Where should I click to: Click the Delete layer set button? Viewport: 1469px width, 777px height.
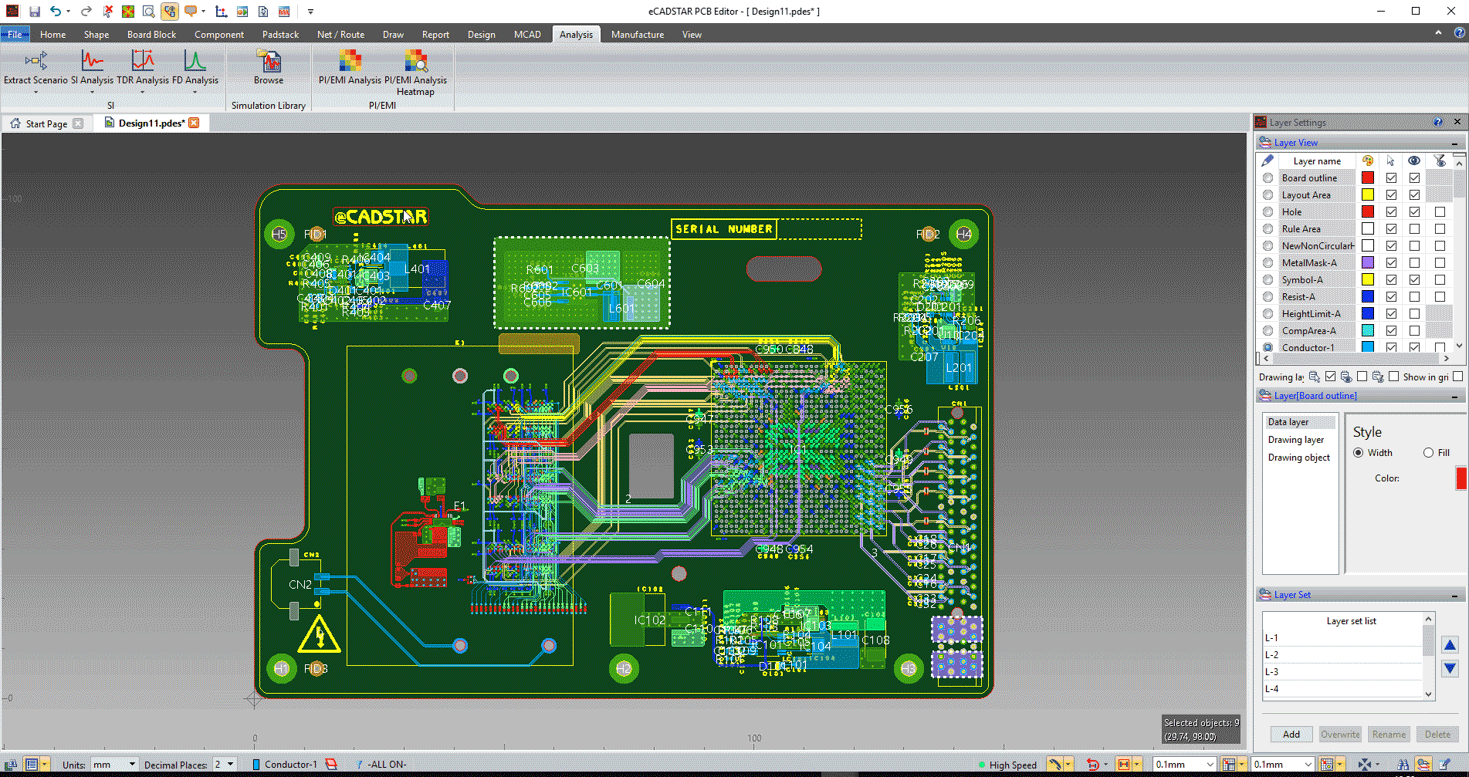point(1438,734)
